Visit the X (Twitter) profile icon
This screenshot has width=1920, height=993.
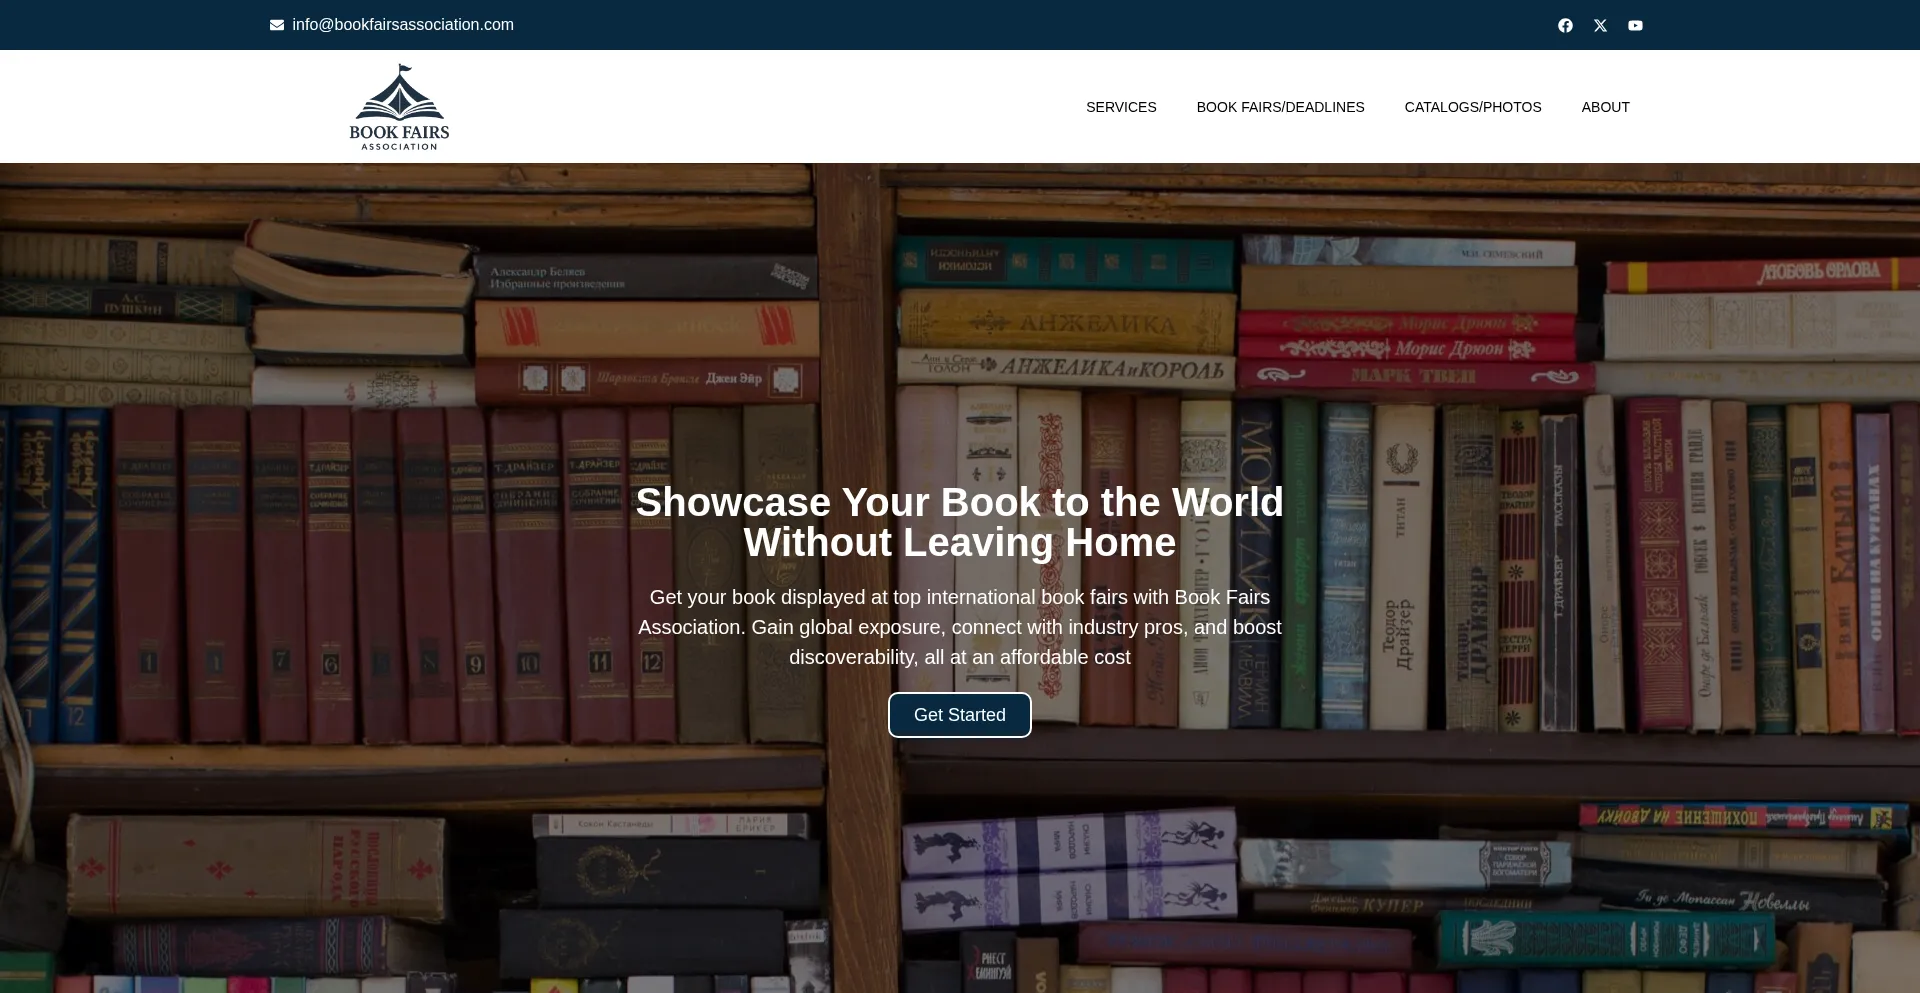1600,25
